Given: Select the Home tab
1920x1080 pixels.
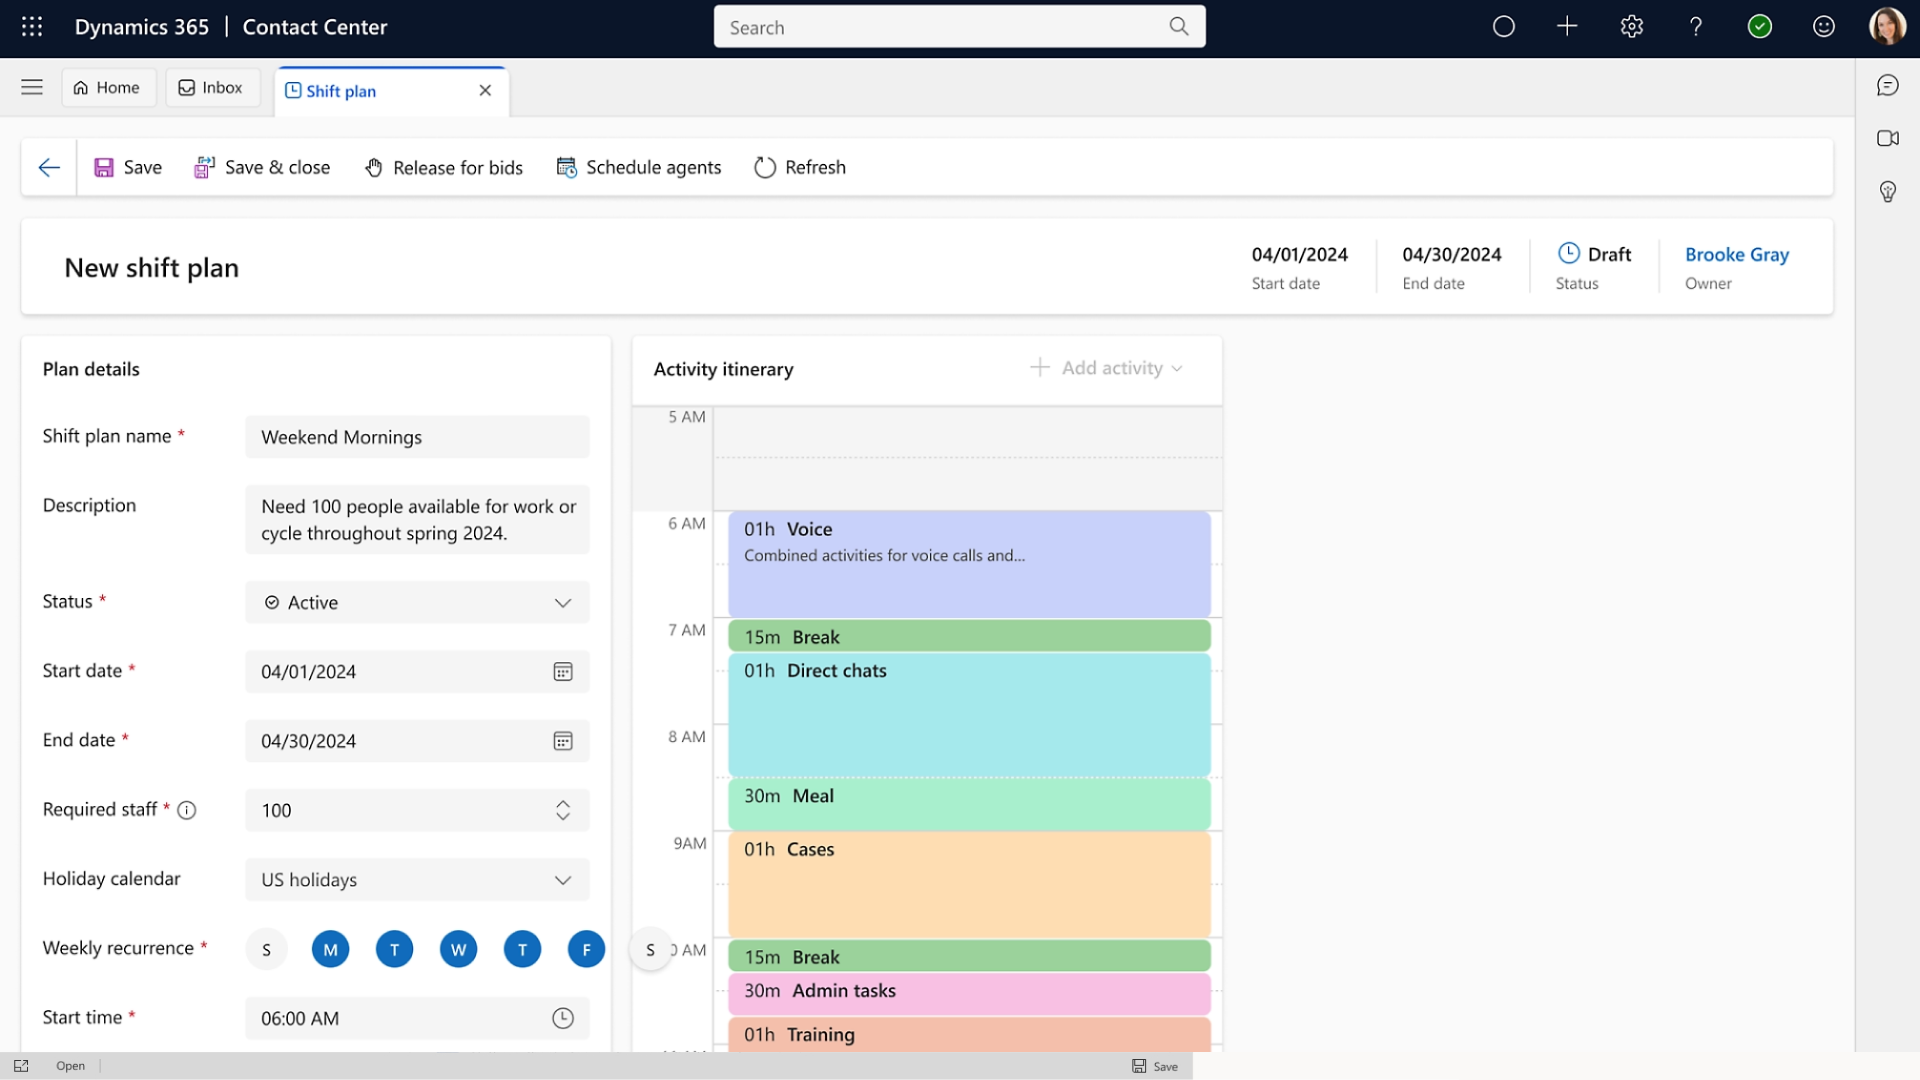Looking at the screenshot, I should click(x=108, y=87).
